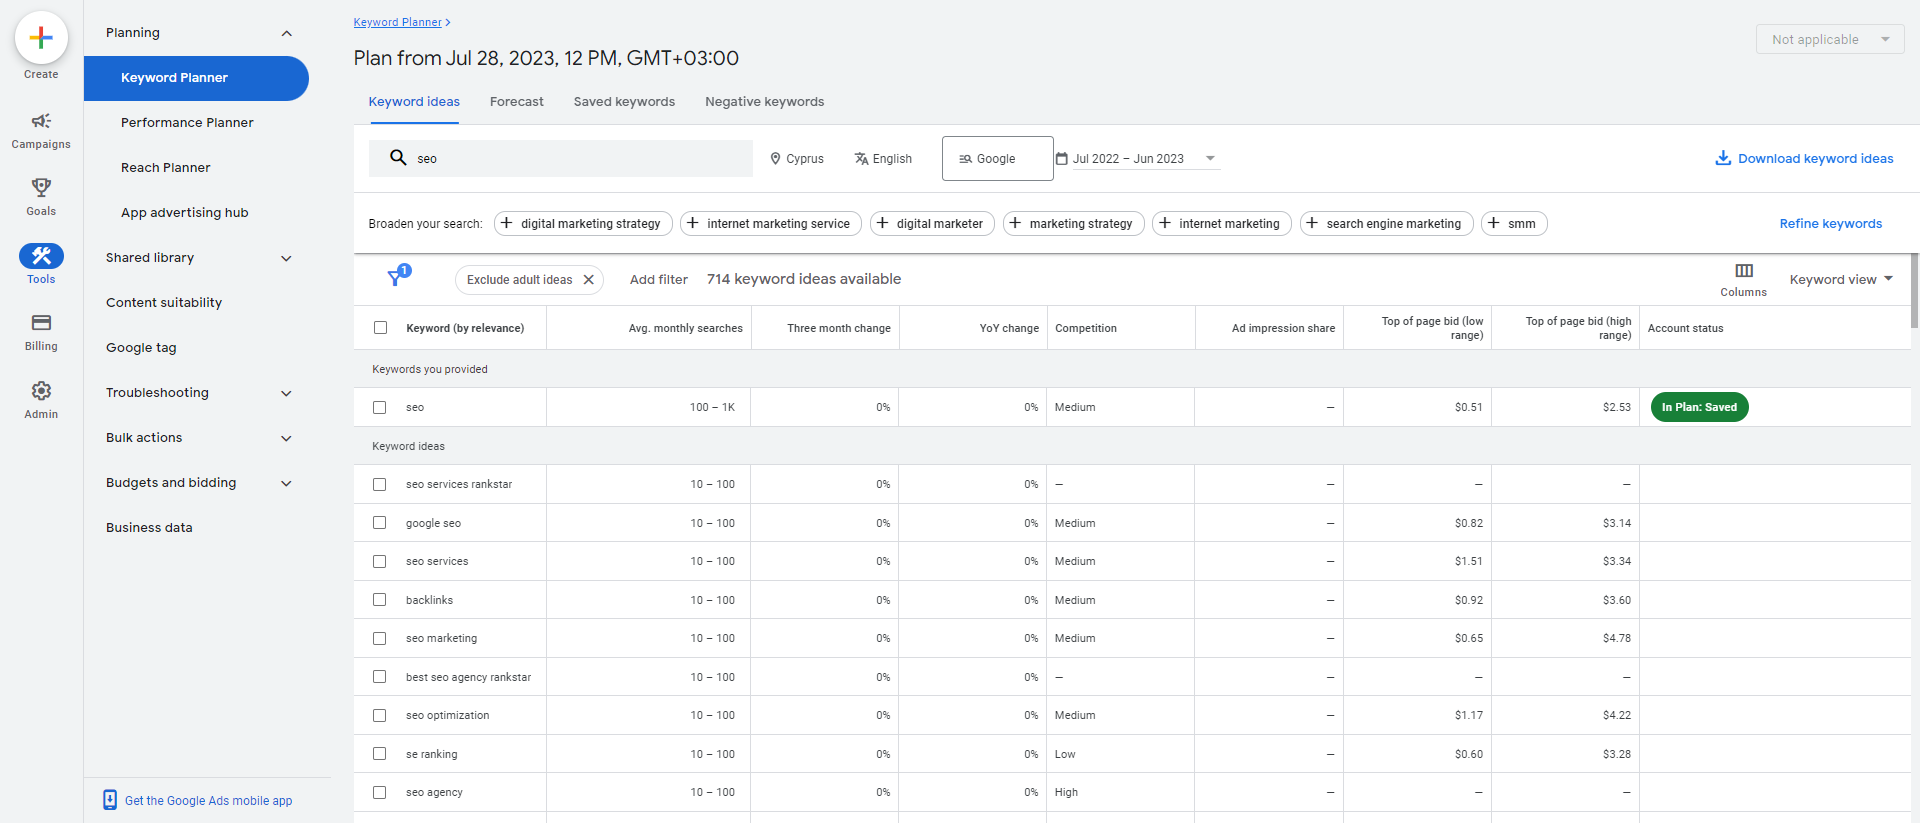The image size is (1920, 823).
Task: Add digital marketer suggestion
Action: (x=932, y=223)
